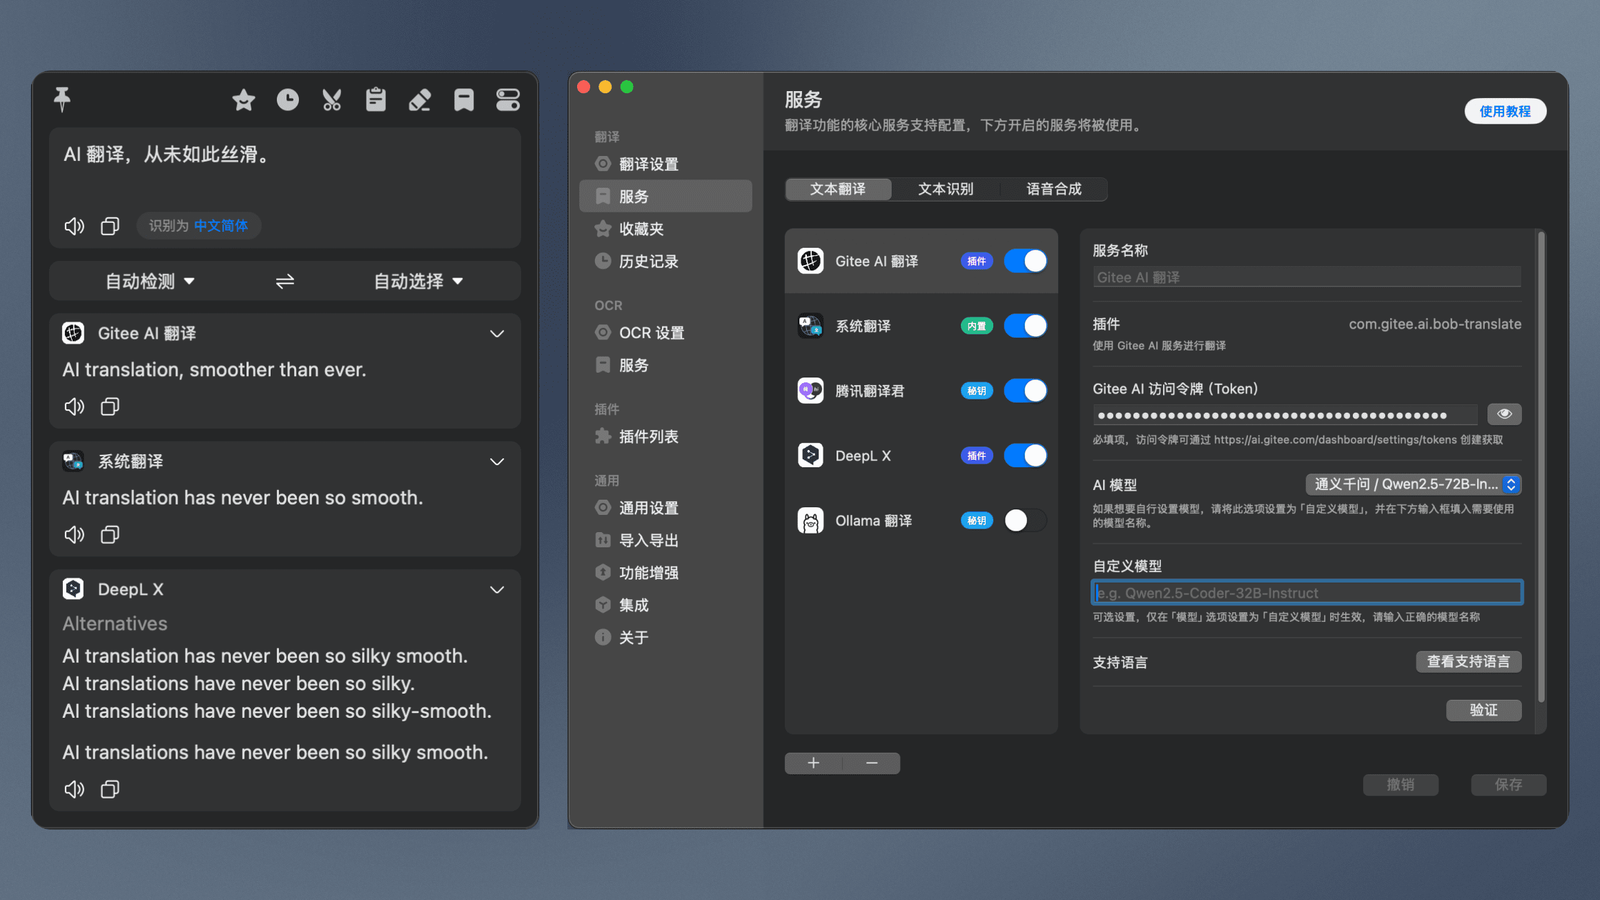Open history with the clock icon
The width and height of the screenshot is (1600, 900).
(288, 100)
